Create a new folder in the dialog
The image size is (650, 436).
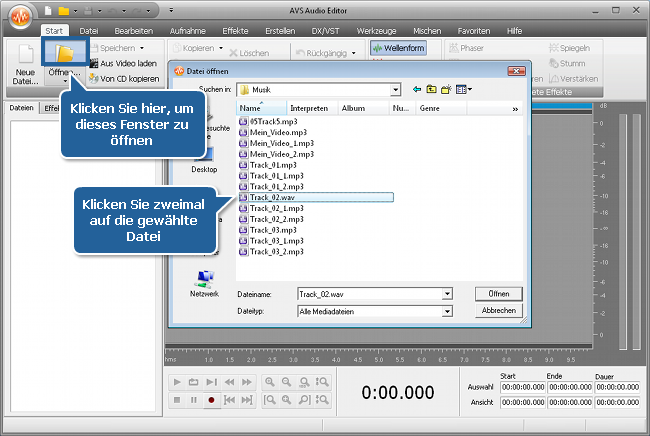pos(446,89)
